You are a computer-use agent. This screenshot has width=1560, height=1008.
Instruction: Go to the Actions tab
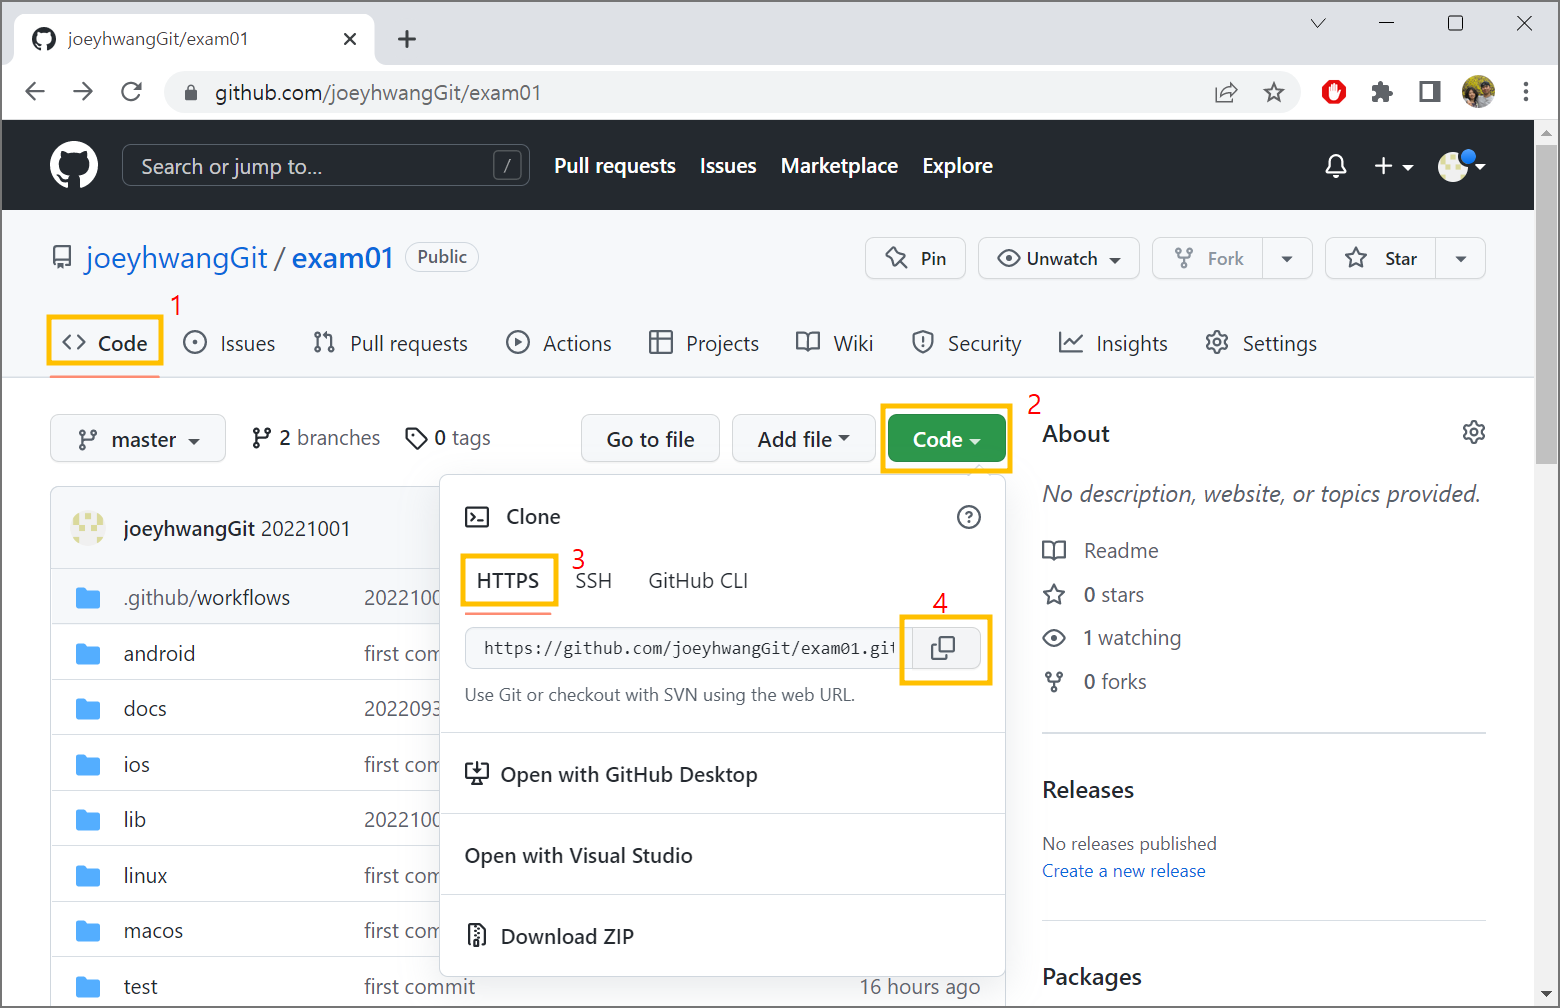[559, 343]
